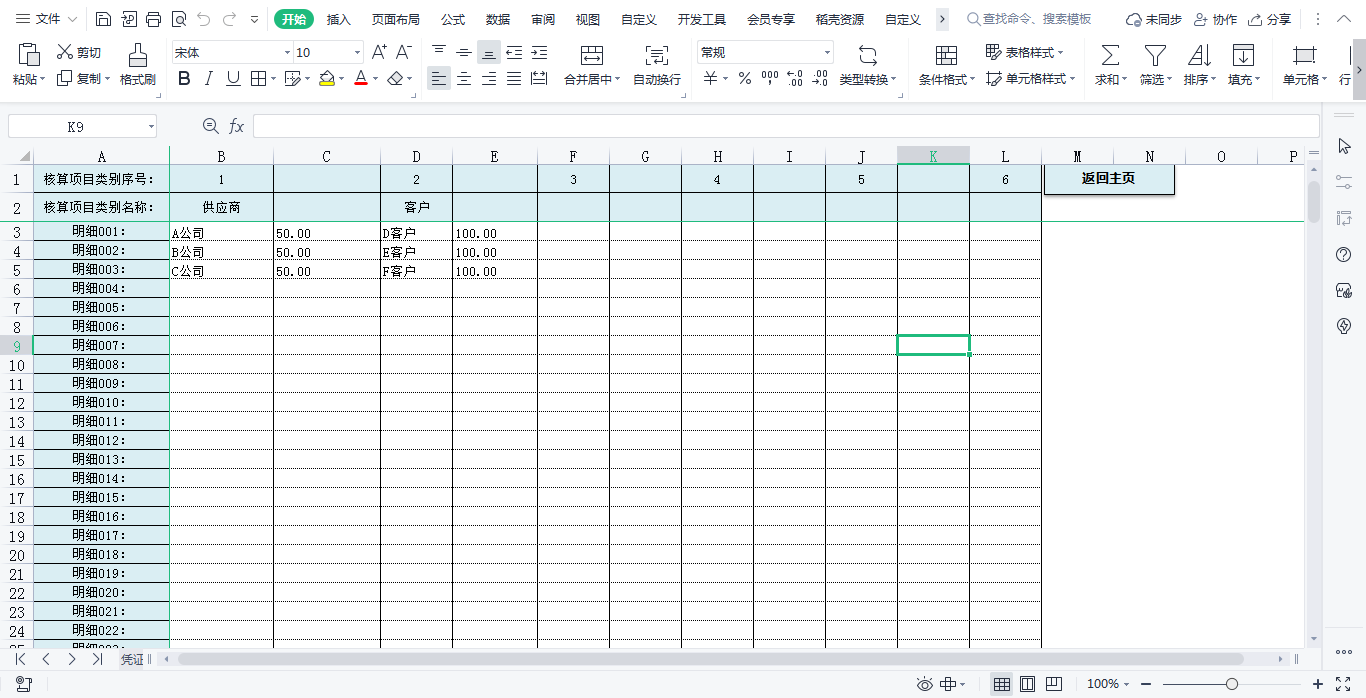This screenshot has width=1366, height=698.
Task: Open the 数据 (Data) ribbon tab
Action: [x=498, y=19]
